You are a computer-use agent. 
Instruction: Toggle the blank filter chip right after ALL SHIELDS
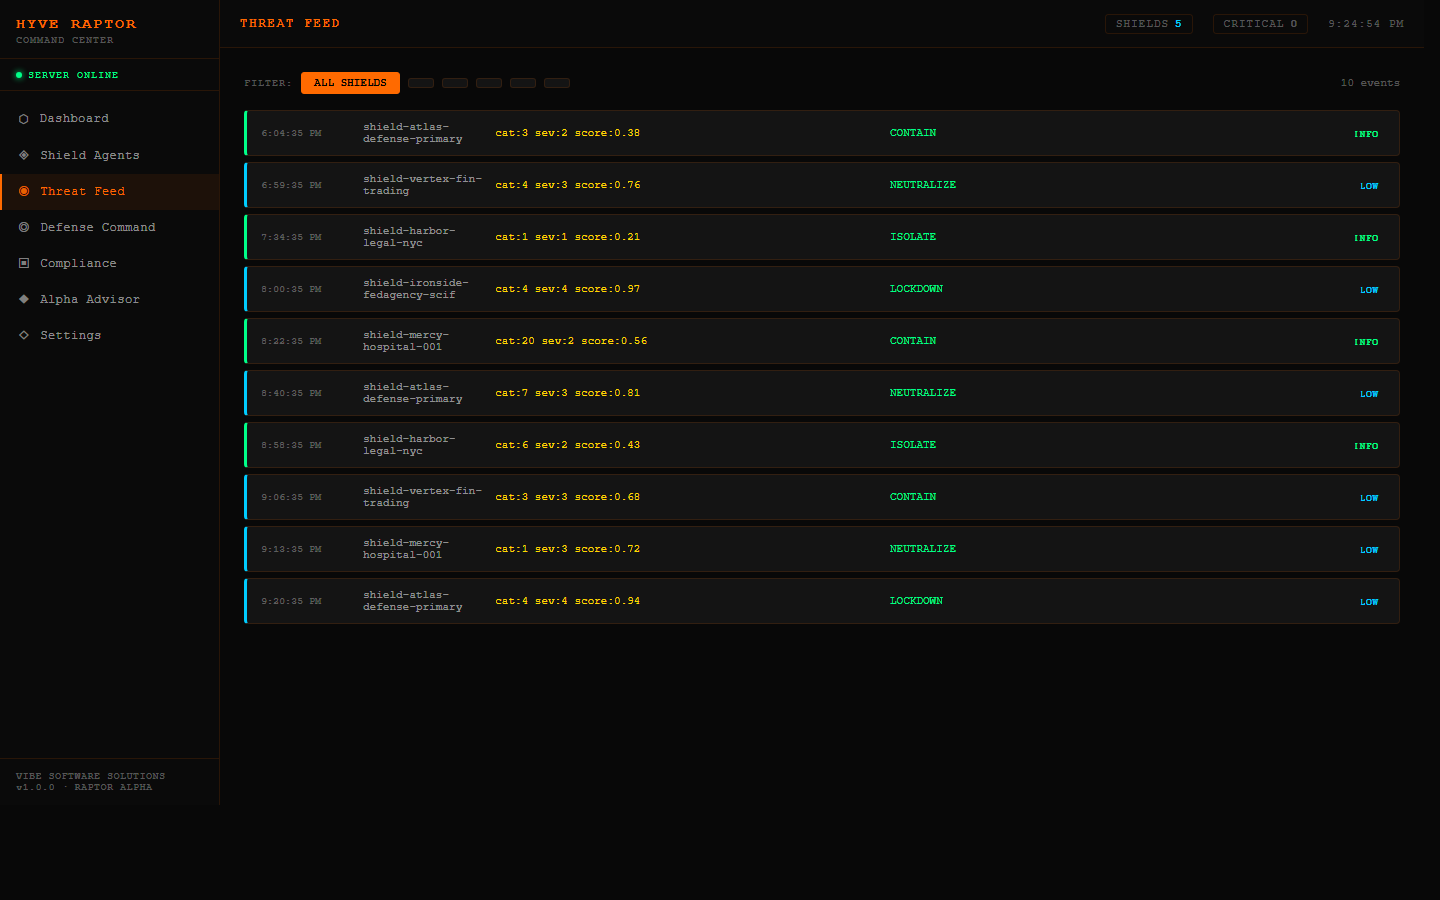click(421, 83)
